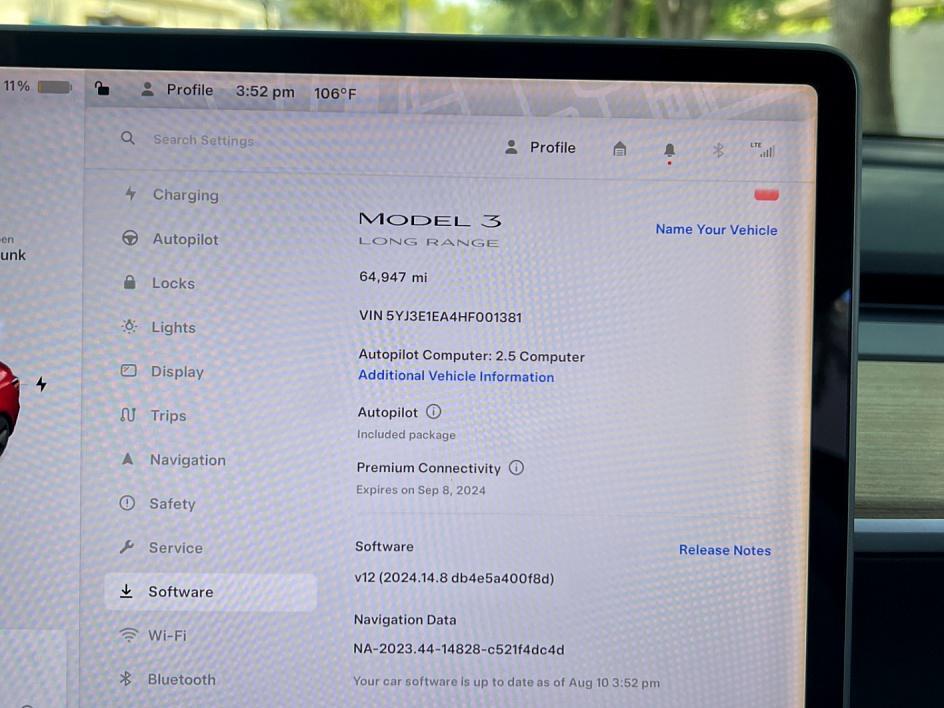Viewport: 944px width, 708px height.
Task: Click the Trips route icon
Action: [128, 414]
